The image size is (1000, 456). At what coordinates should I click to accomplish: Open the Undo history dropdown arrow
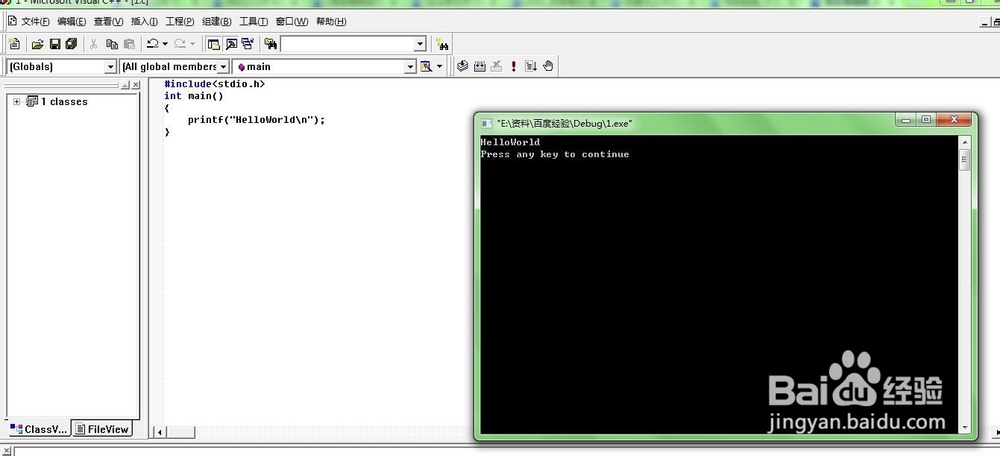(165, 44)
